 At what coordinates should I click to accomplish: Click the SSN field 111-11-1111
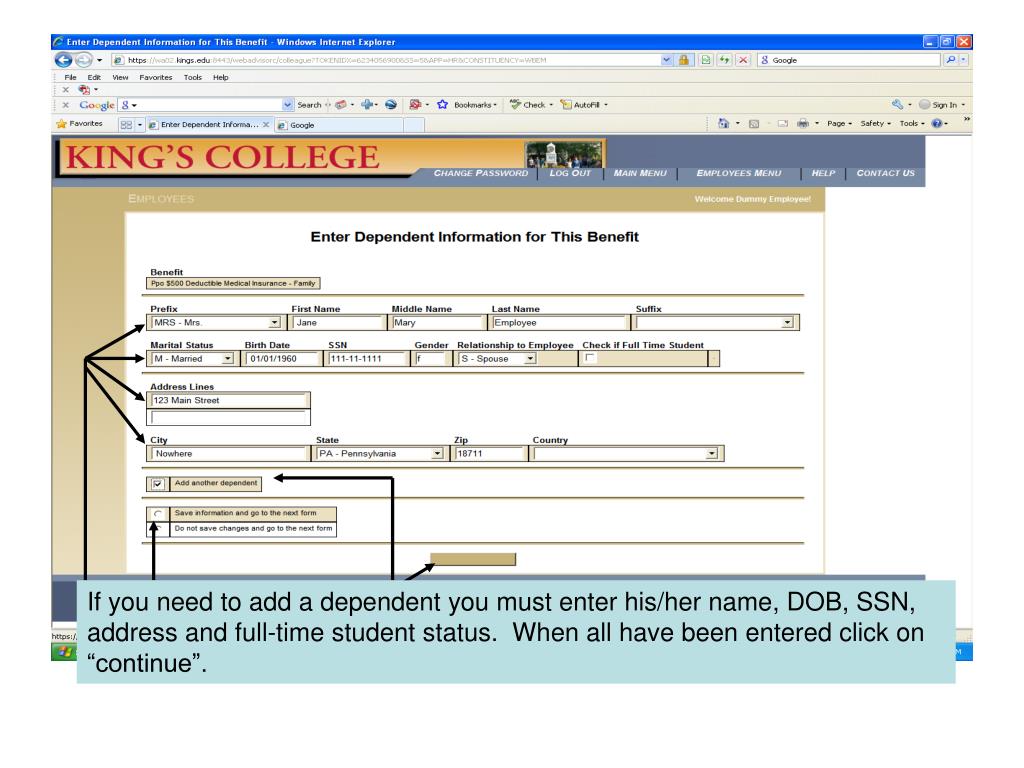click(x=366, y=359)
